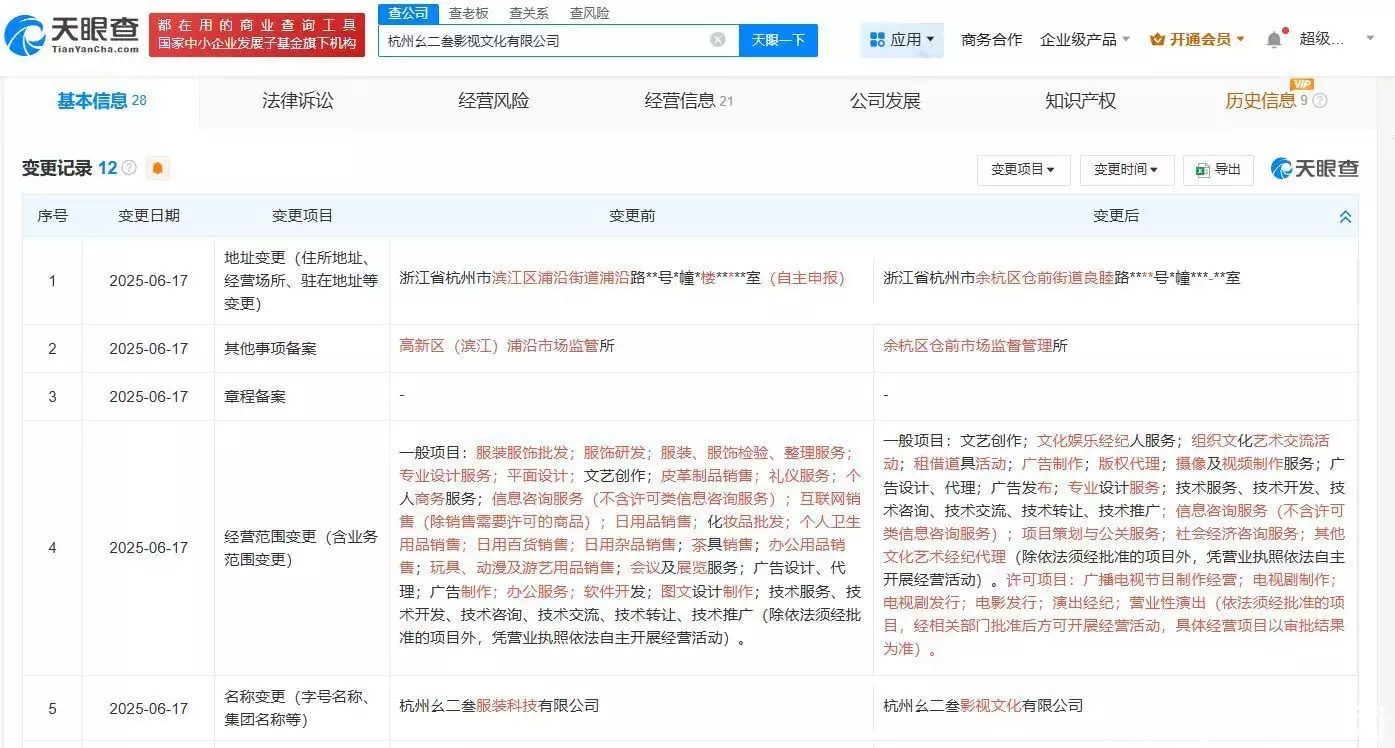Click the 序号 column header
The image size is (1395, 748).
[53, 216]
